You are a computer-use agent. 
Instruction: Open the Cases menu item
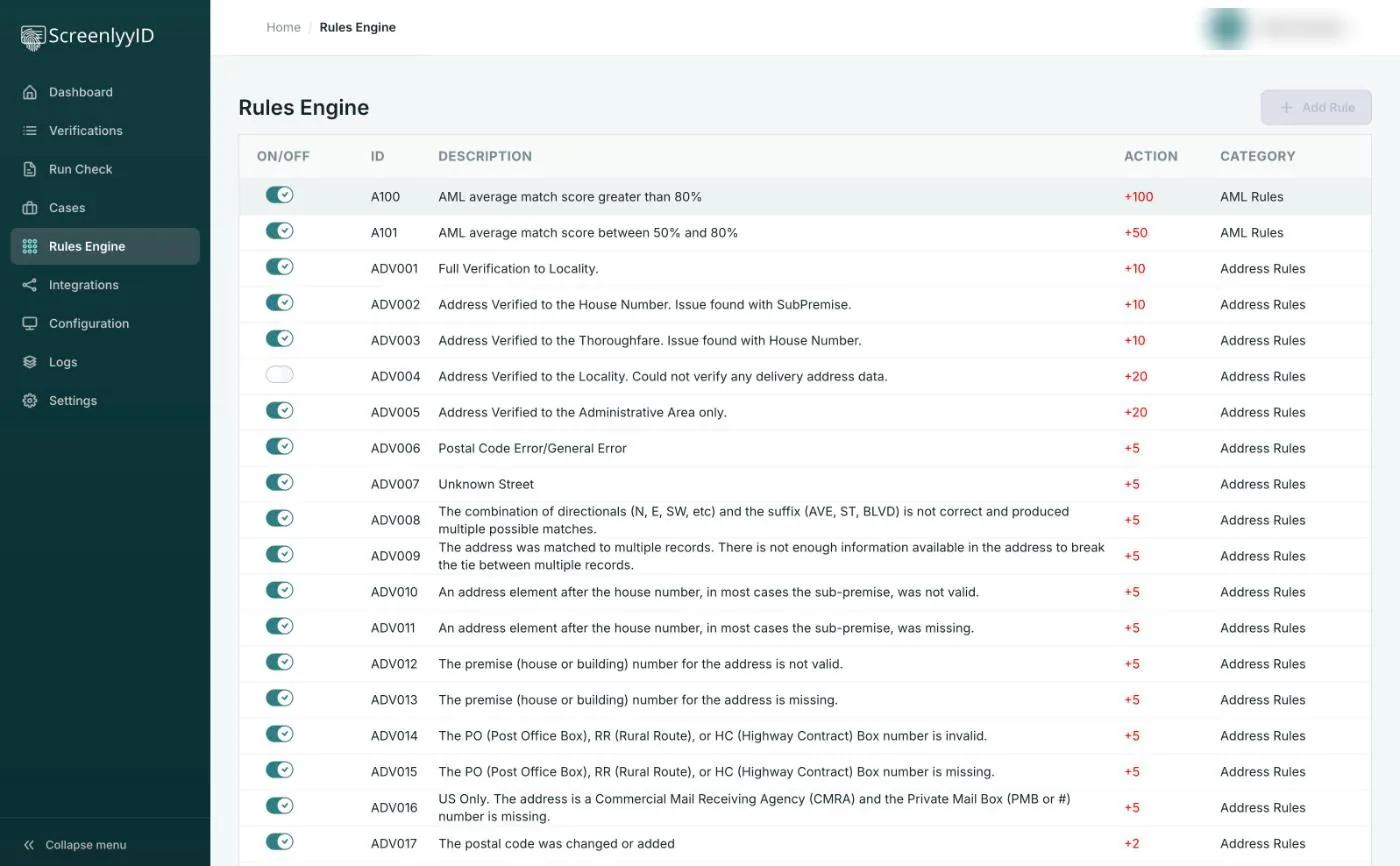click(105, 208)
